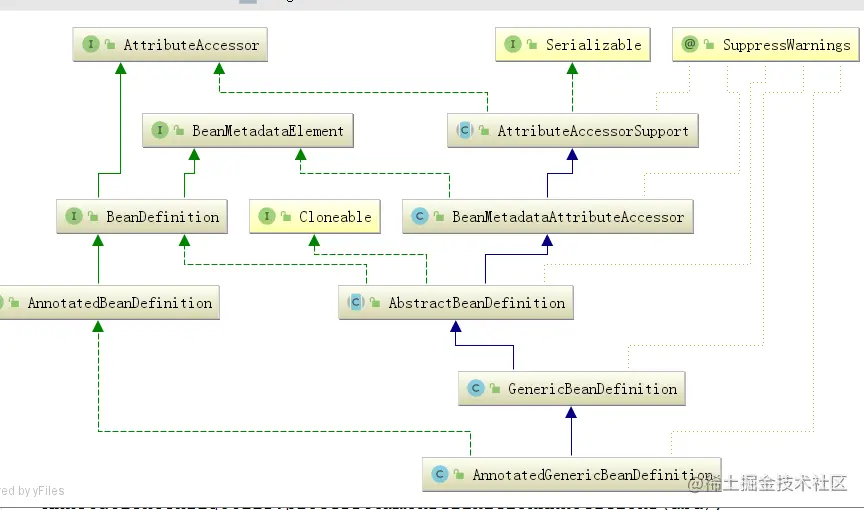Click the AnnotatedBeanDefinition label
The height and width of the screenshot is (510, 864).
pos(120,303)
